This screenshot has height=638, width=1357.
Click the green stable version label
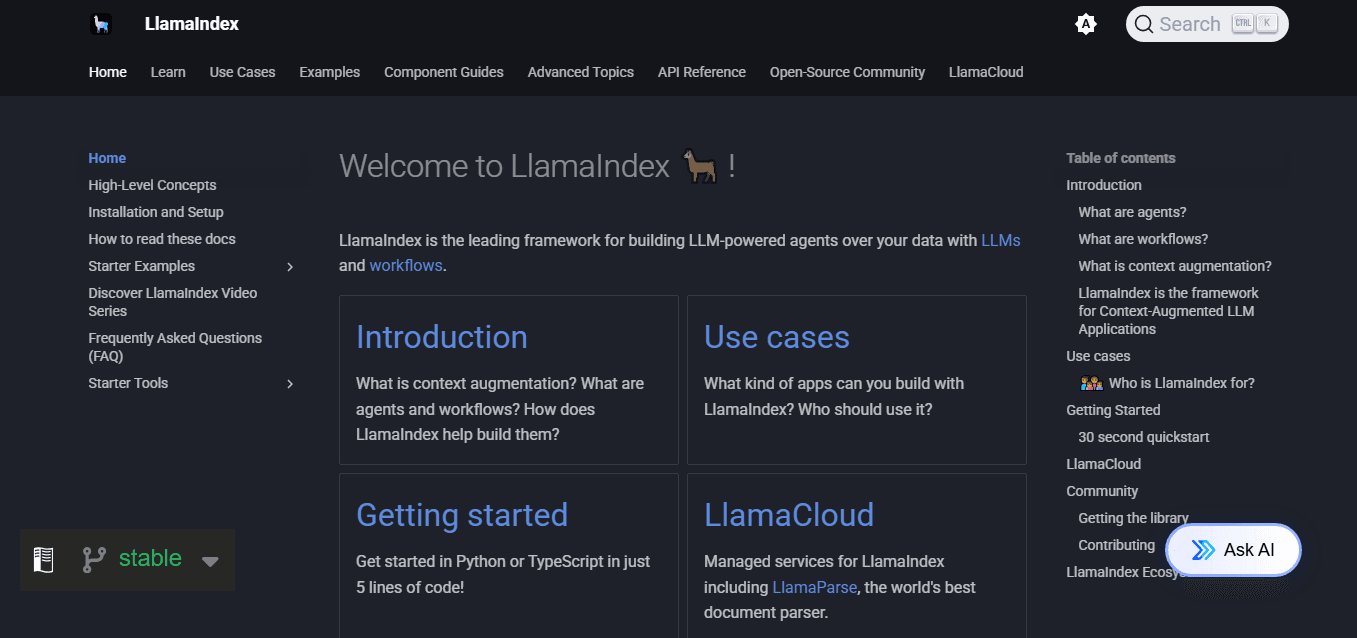coord(150,559)
